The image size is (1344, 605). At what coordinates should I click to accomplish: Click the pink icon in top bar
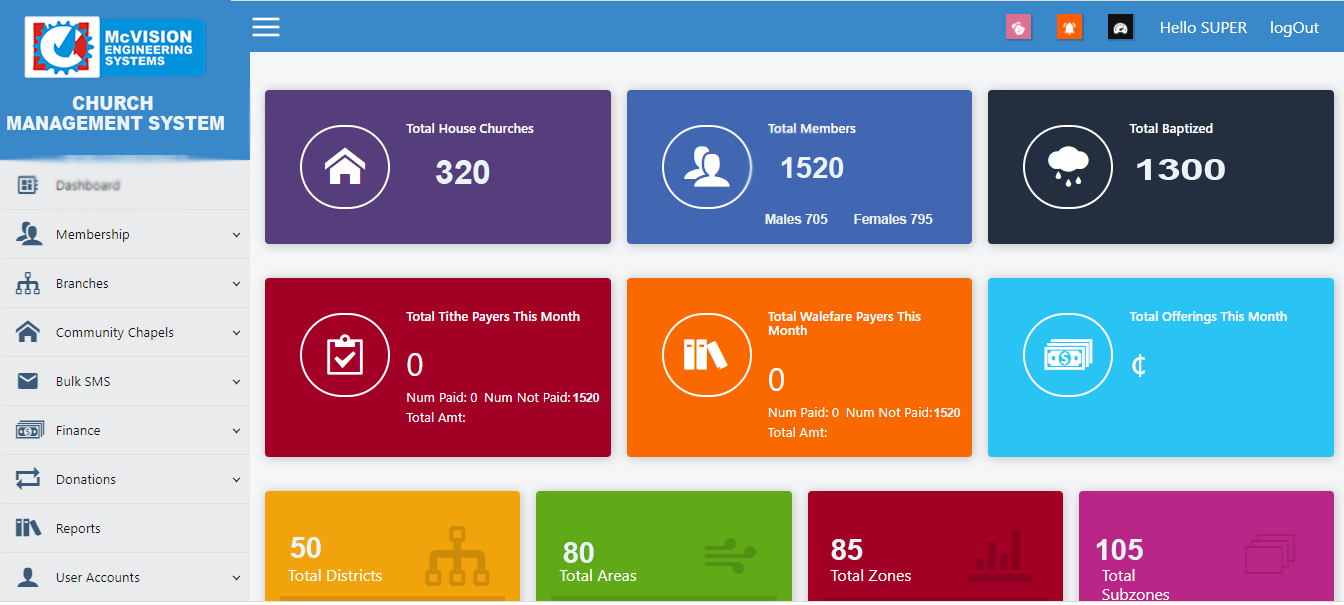pos(1018,28)
